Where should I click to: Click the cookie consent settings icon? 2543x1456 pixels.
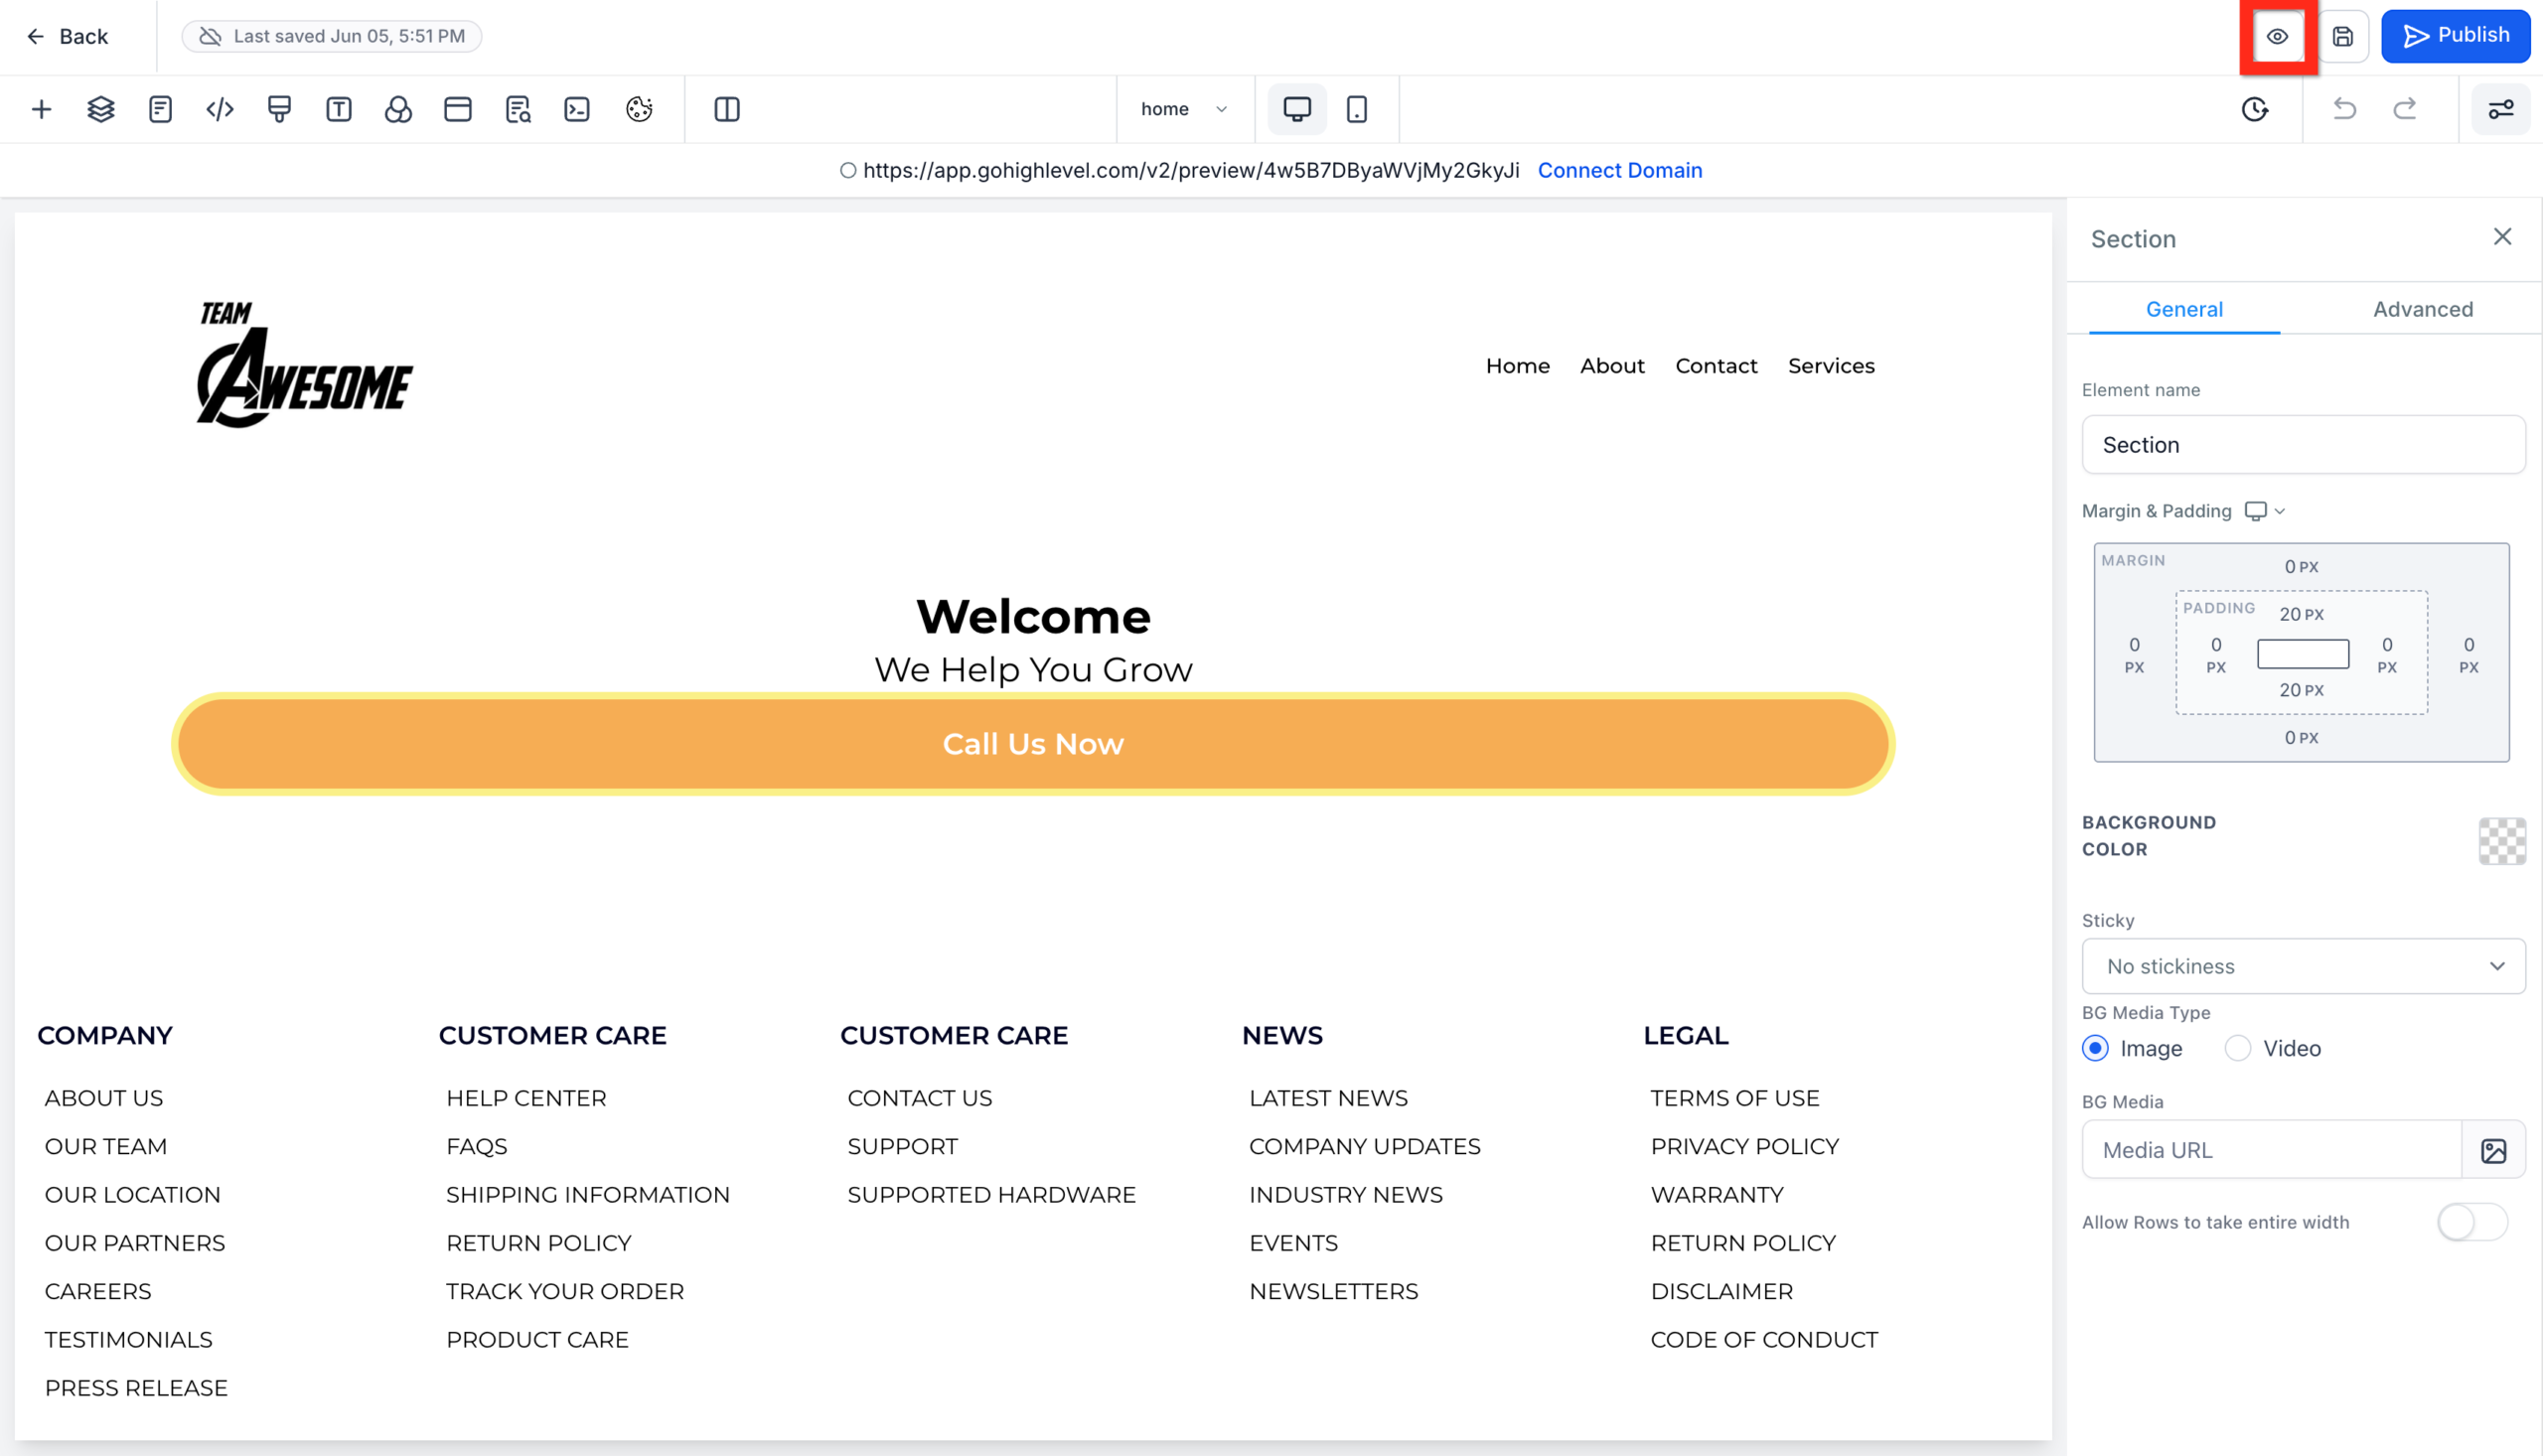tap(638, 109)
